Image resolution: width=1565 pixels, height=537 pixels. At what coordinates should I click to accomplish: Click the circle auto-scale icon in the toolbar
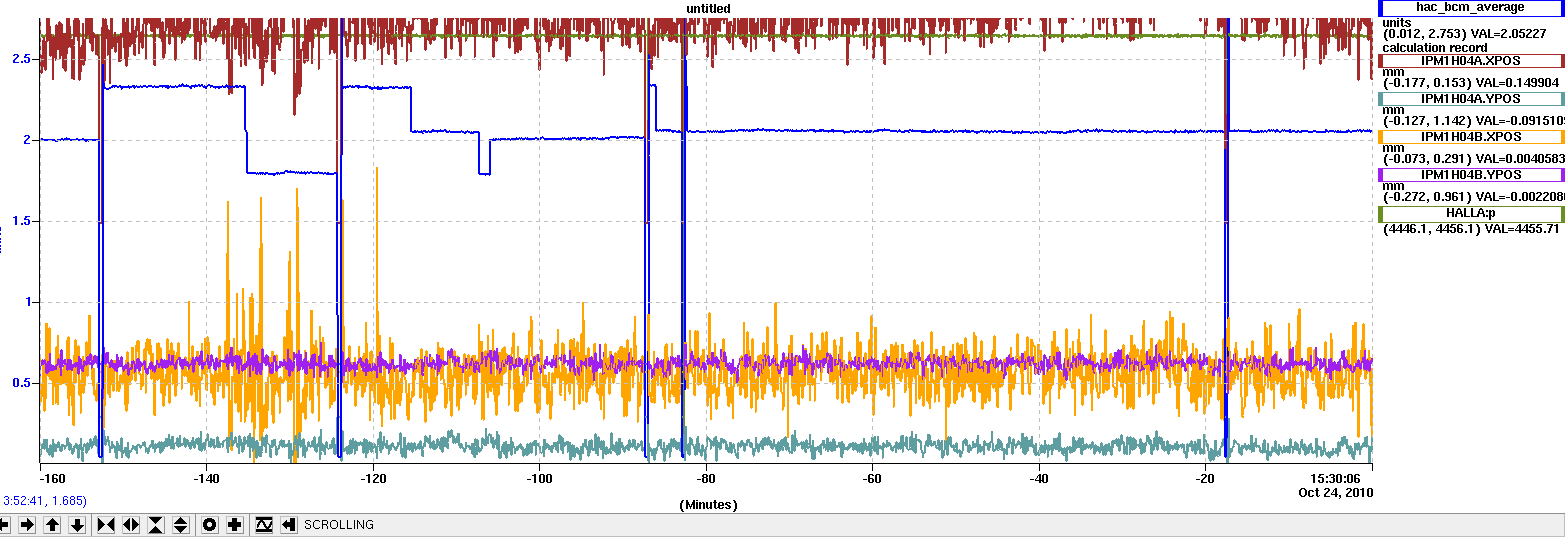210,524
